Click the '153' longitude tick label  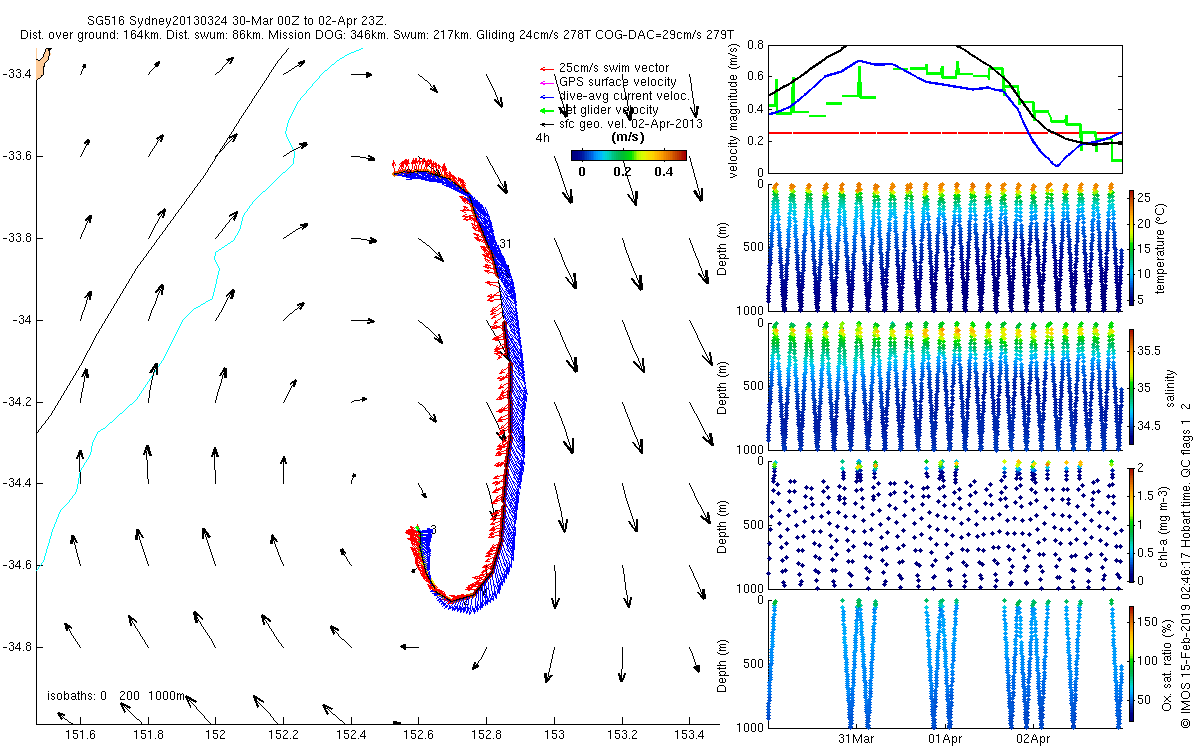click(x=553, y=735)
